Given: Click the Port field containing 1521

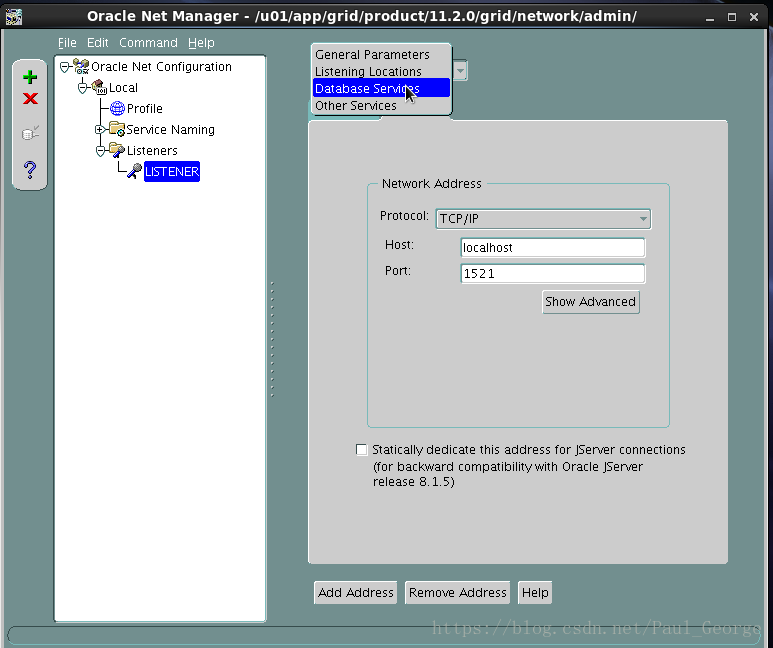Looking at the screenshot, I should point(553,274).
